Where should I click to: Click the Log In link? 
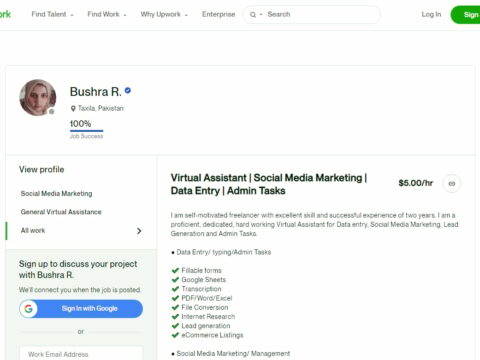[x=431, y=14]
